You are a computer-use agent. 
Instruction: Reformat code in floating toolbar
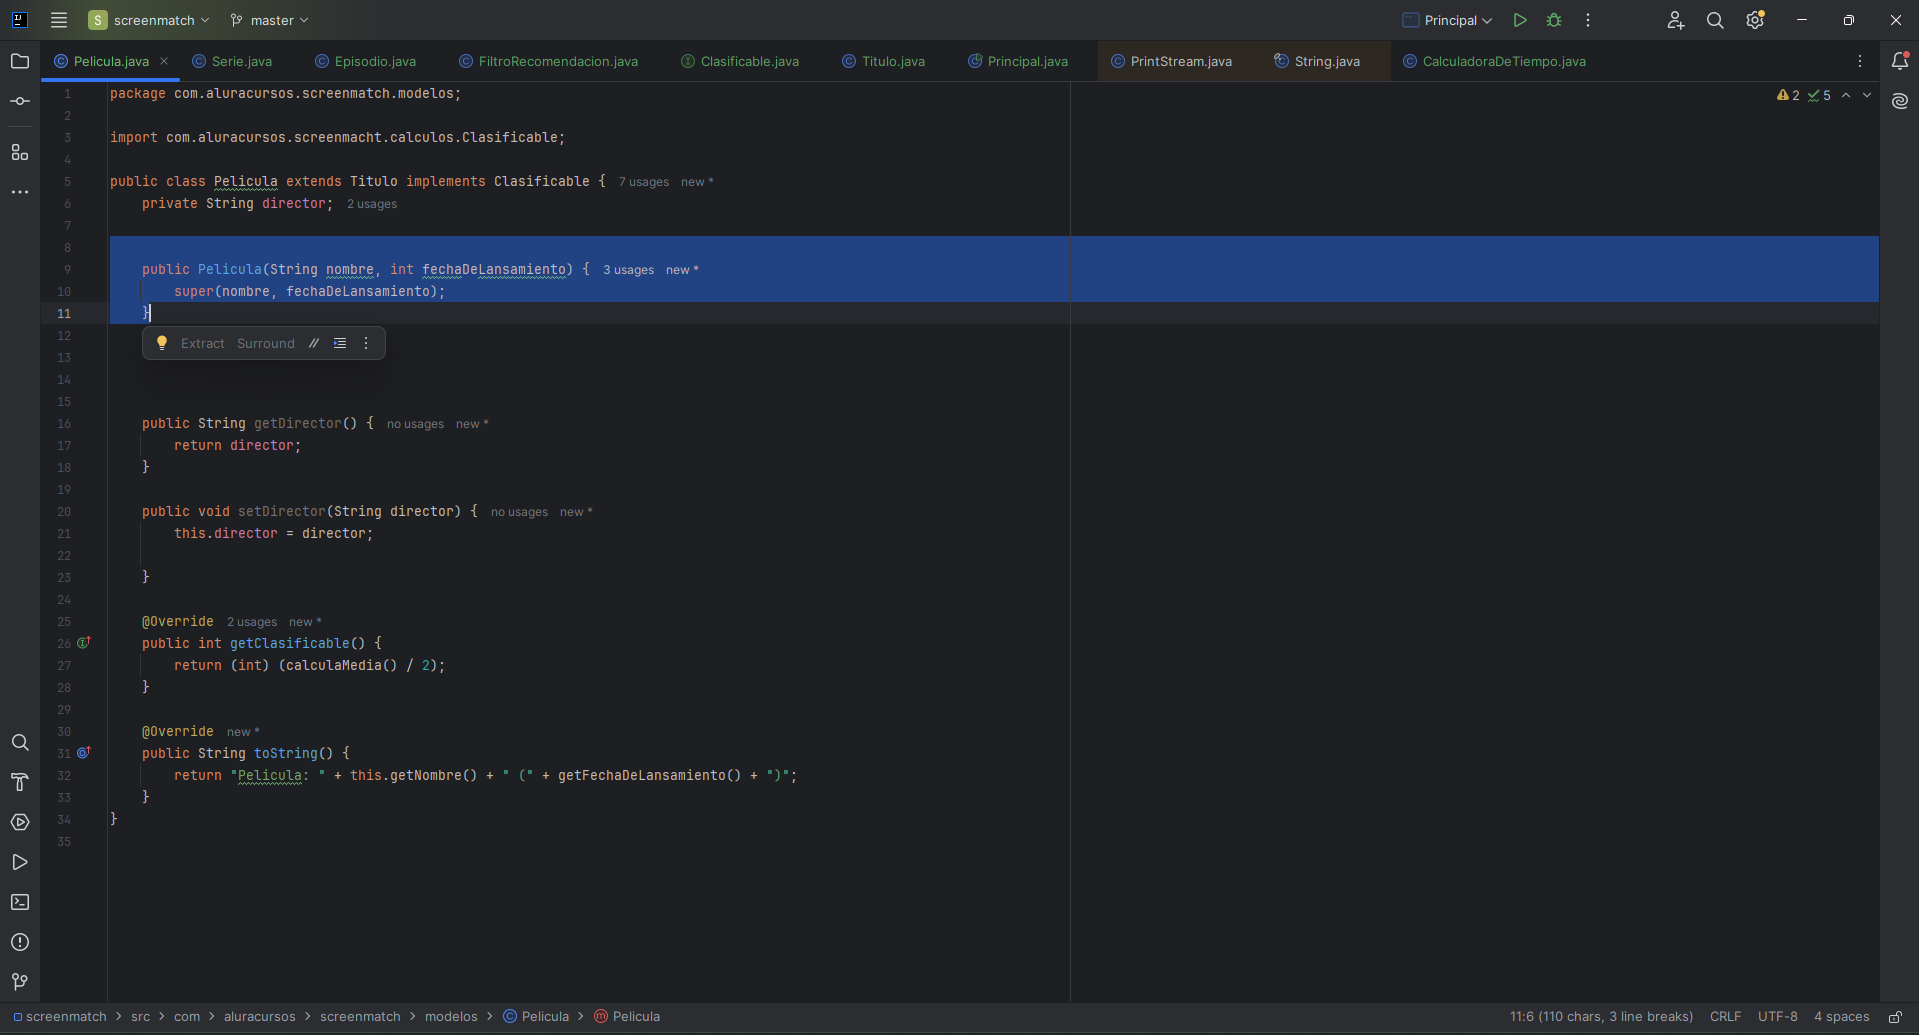pyautogui.click(x=340, y=343)
